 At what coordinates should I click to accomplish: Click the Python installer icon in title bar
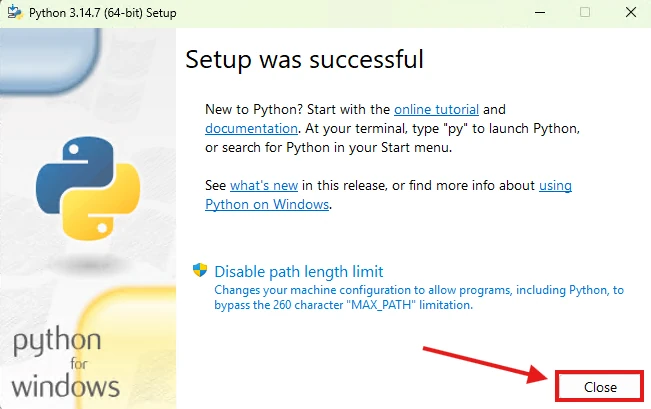tap(15, 12)
